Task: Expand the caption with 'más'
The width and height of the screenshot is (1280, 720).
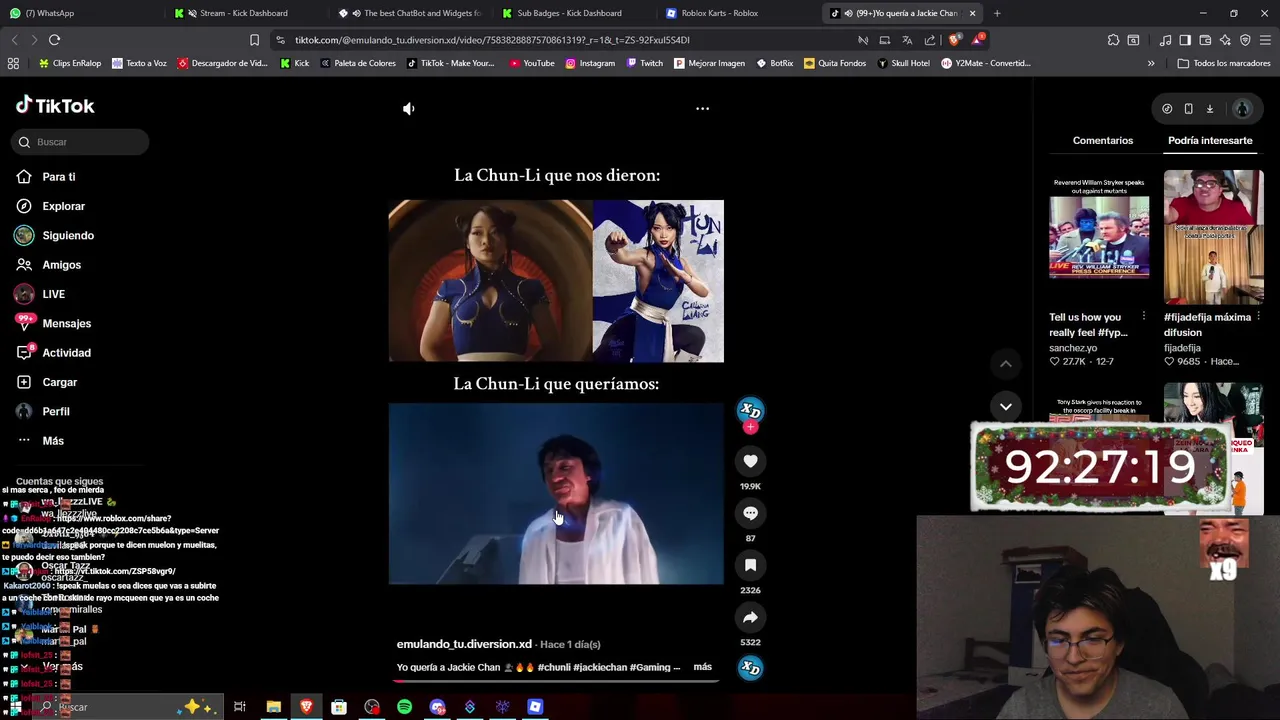Action: 702,667
